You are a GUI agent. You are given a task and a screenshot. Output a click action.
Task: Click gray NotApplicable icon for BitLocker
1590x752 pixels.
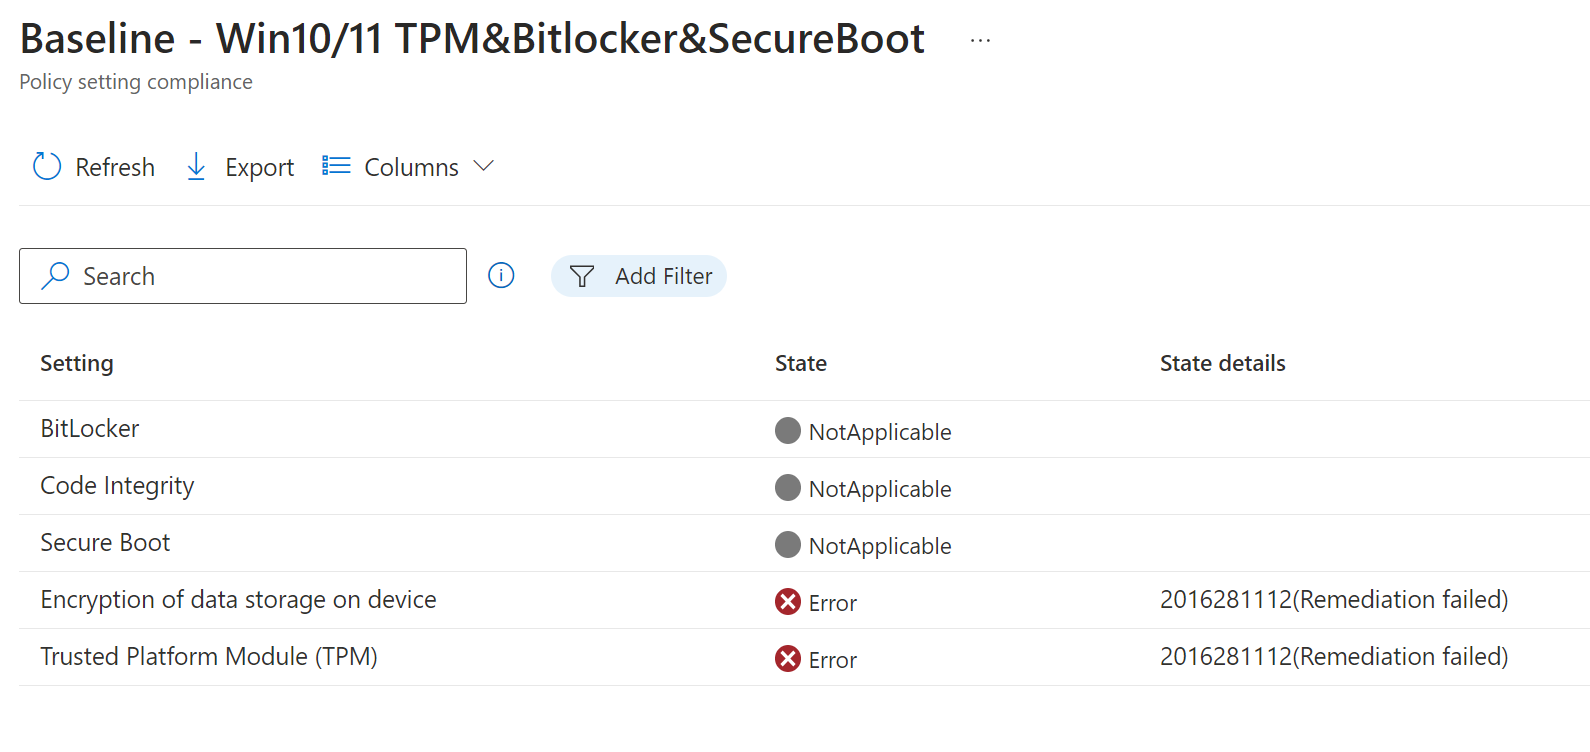tap(788, 430)
